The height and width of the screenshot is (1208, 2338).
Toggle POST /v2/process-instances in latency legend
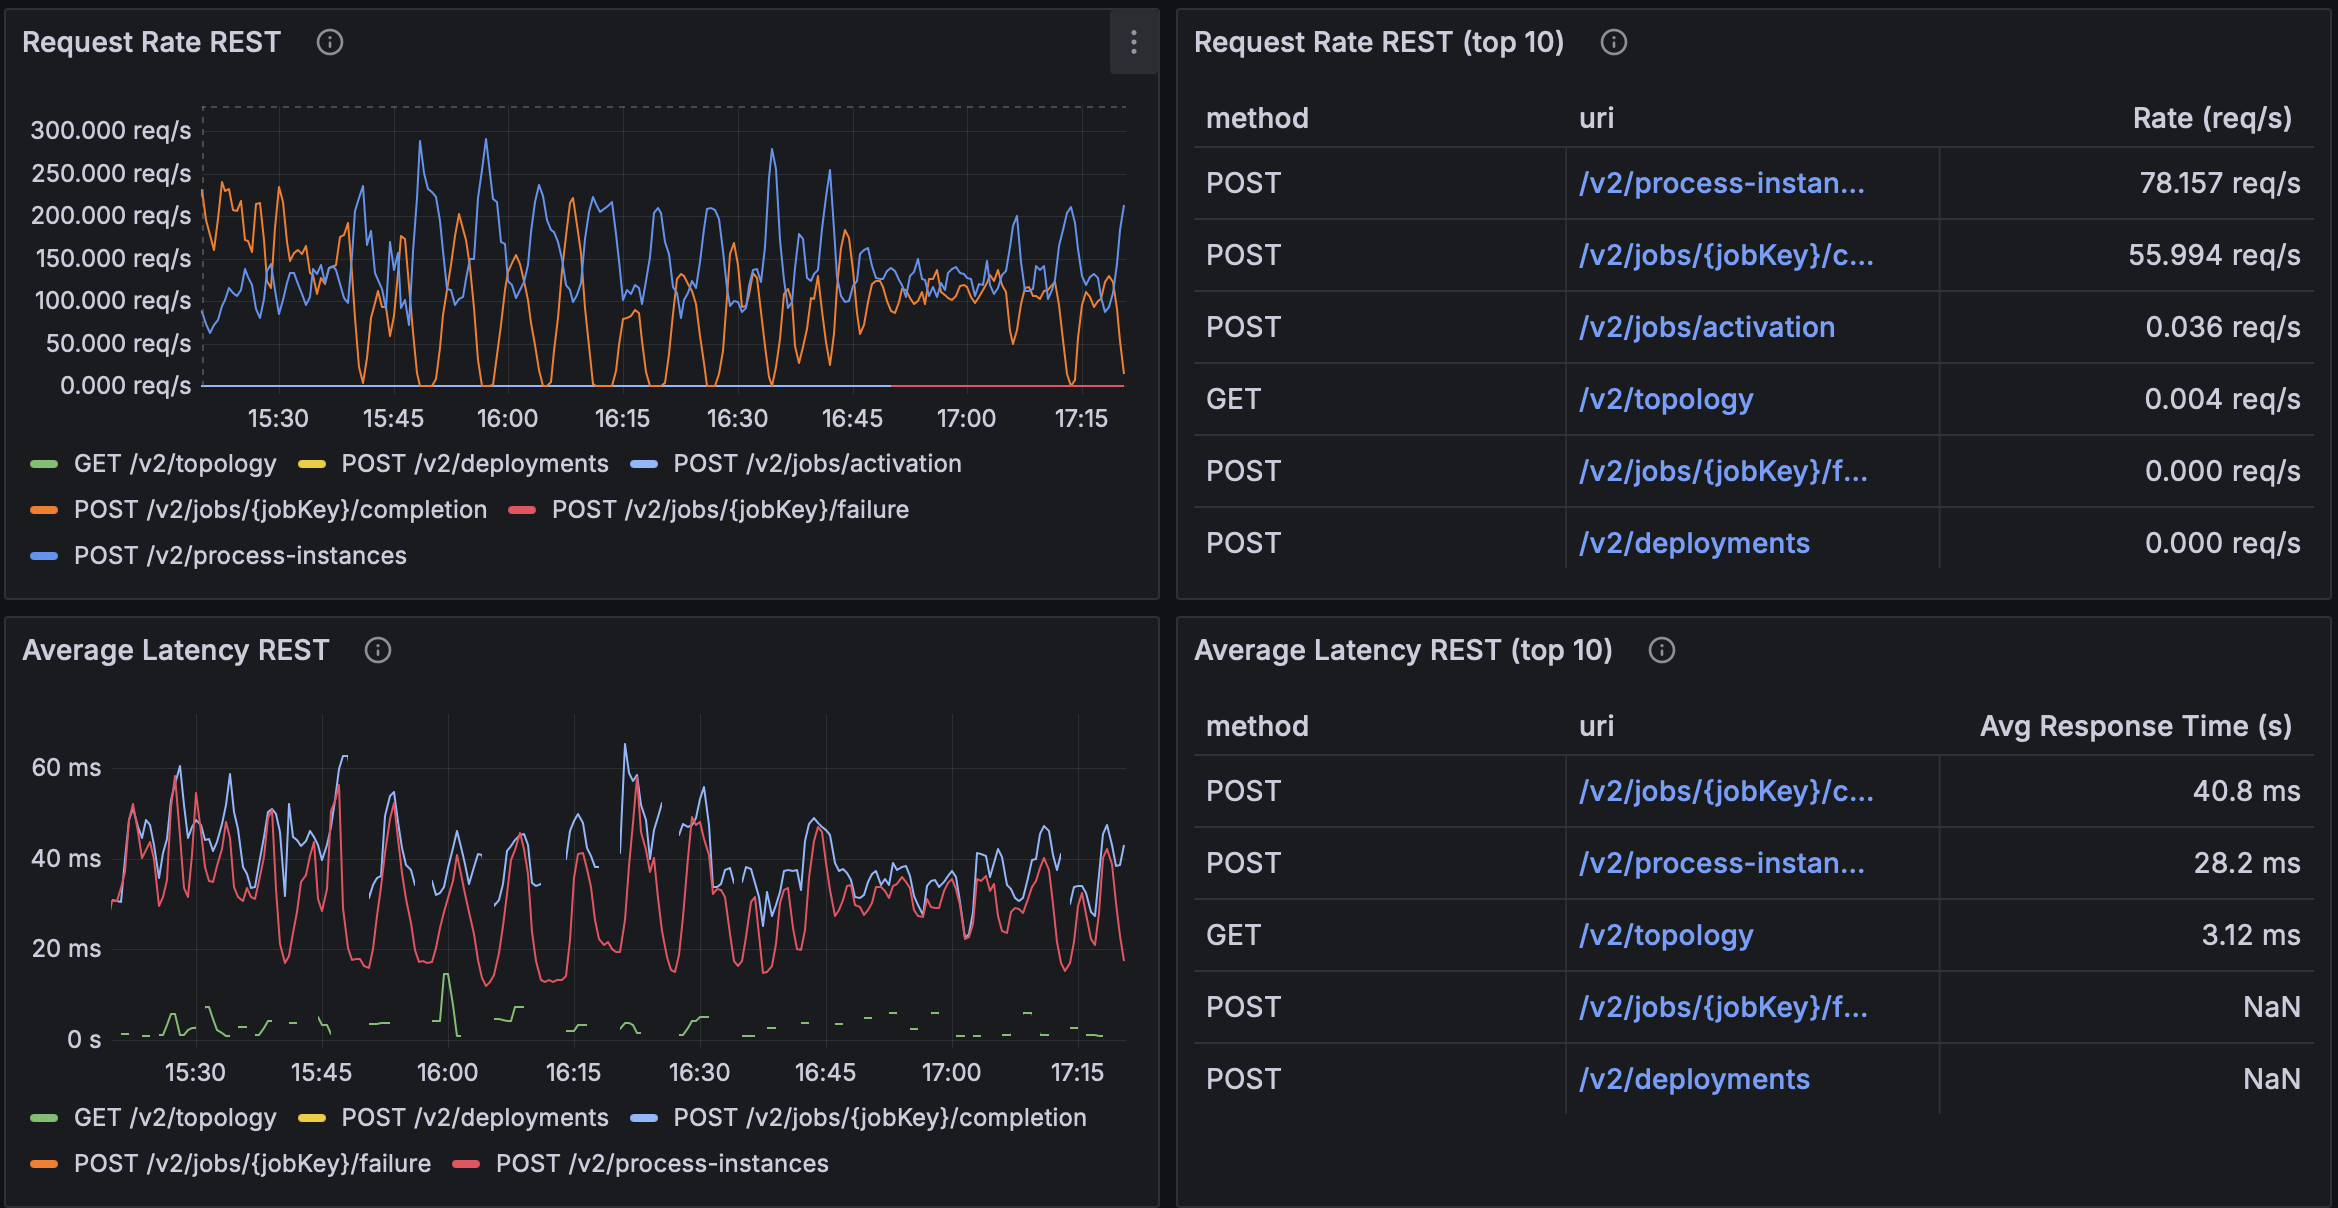click(x=661, y=1164)
